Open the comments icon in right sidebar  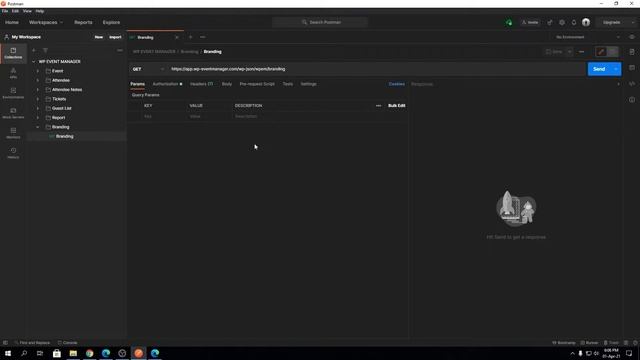pos(632,68)
